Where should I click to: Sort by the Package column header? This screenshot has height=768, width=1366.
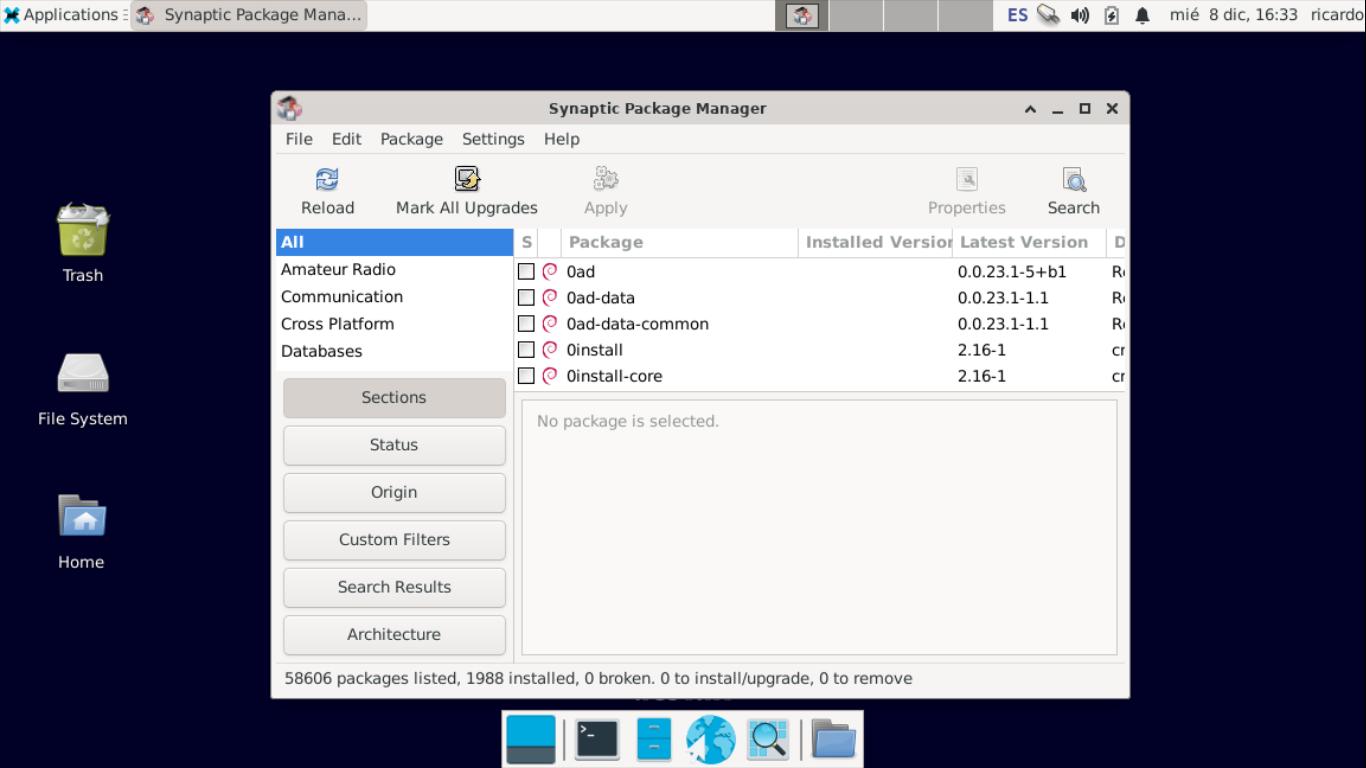pos(679,242)
